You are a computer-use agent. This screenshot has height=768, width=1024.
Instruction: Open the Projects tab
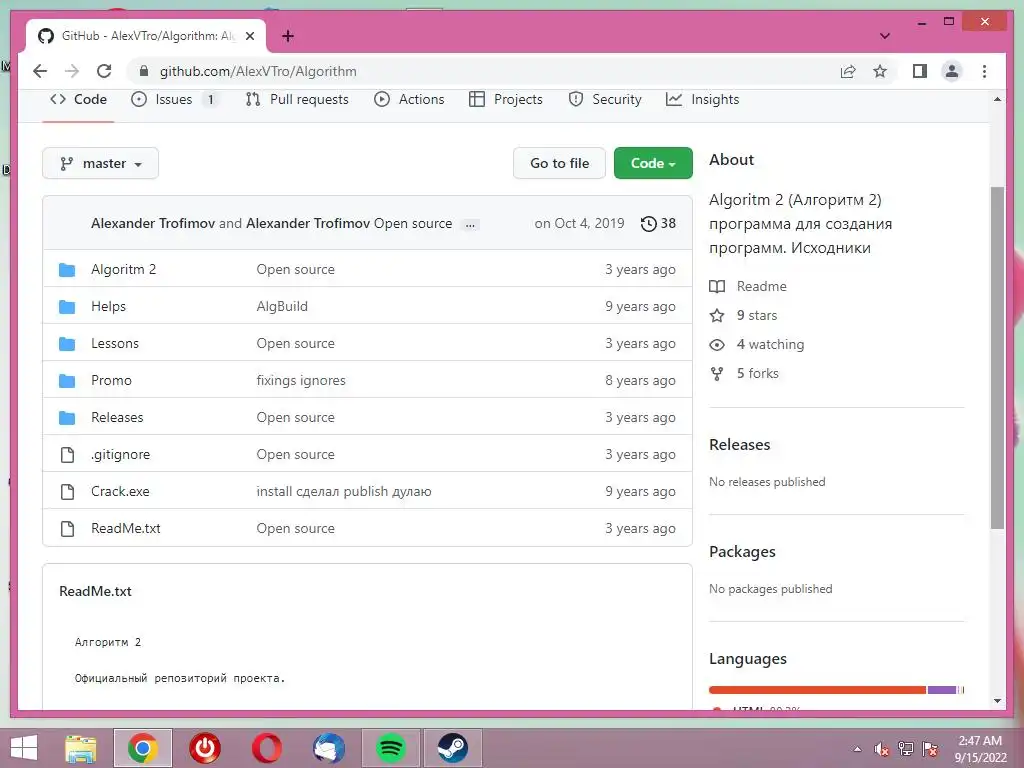(x=506, y=99)
